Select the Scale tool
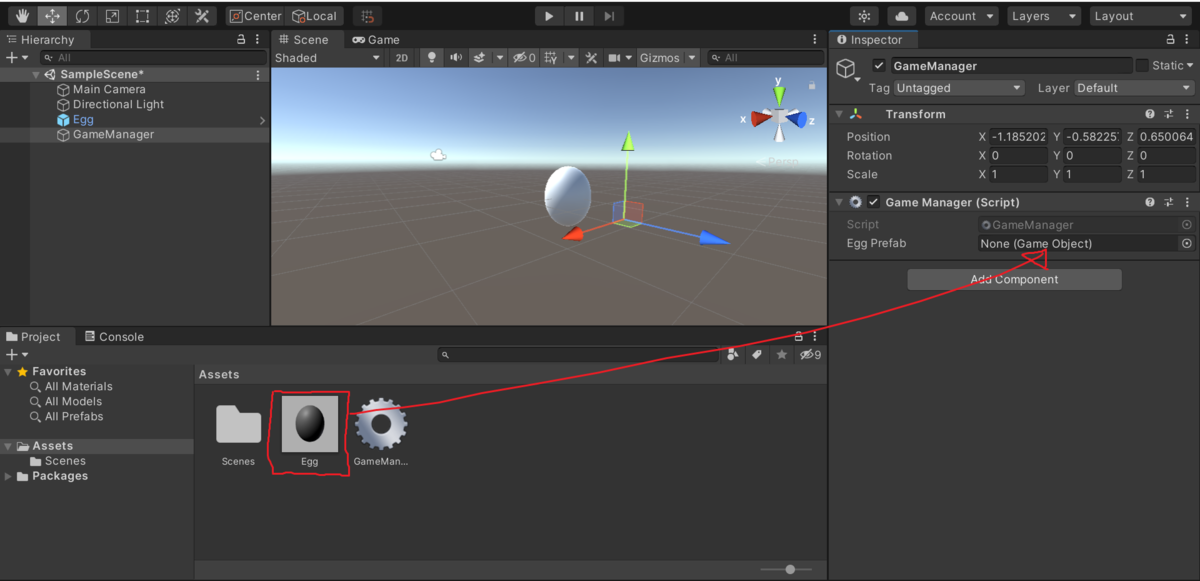 (x=112, y=16)
